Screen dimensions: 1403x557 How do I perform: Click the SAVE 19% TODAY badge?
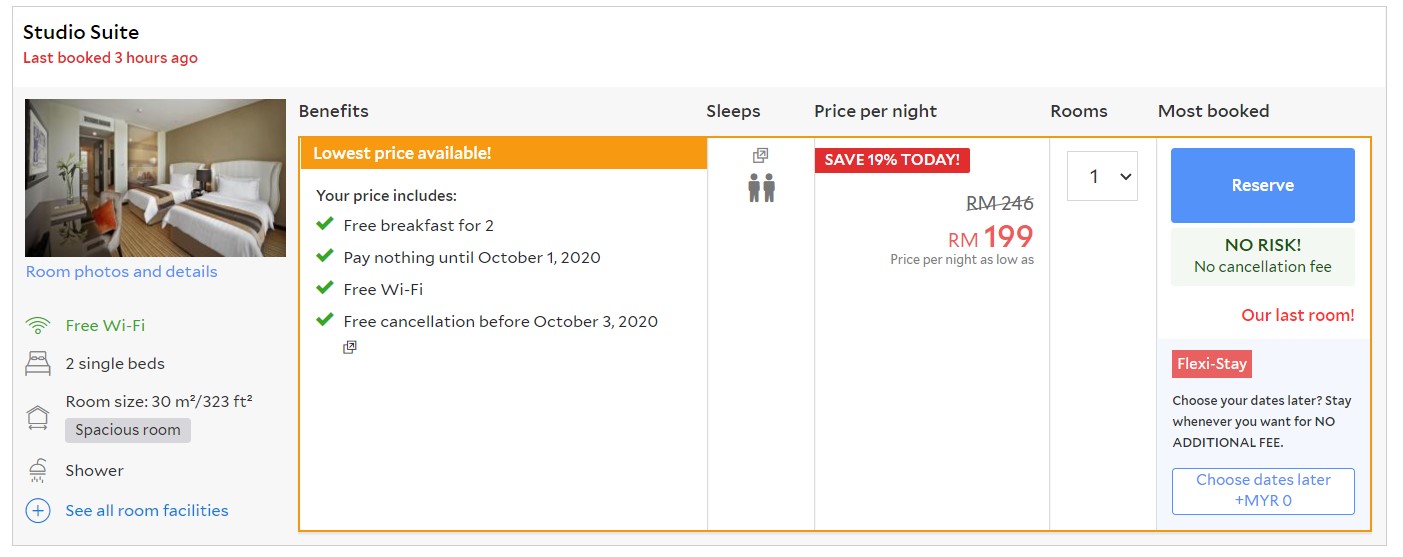[892, 160]
